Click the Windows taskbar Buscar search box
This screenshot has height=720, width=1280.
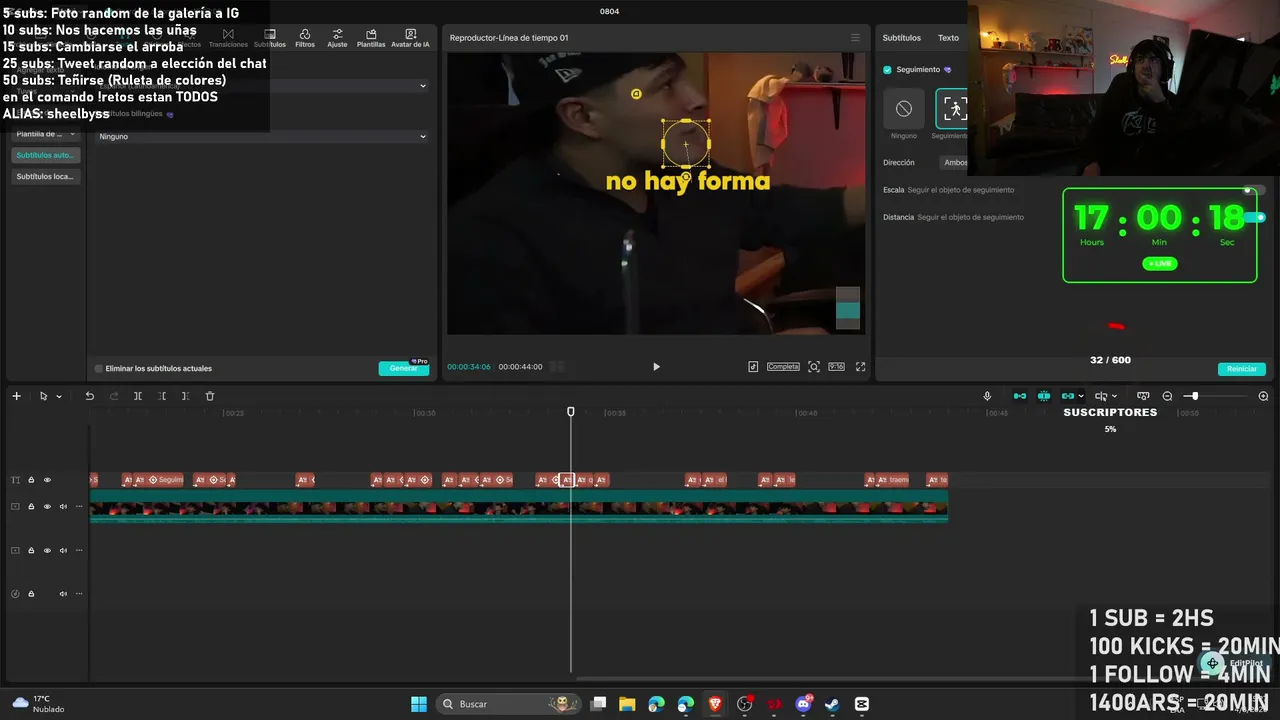[x=510, y=704]
